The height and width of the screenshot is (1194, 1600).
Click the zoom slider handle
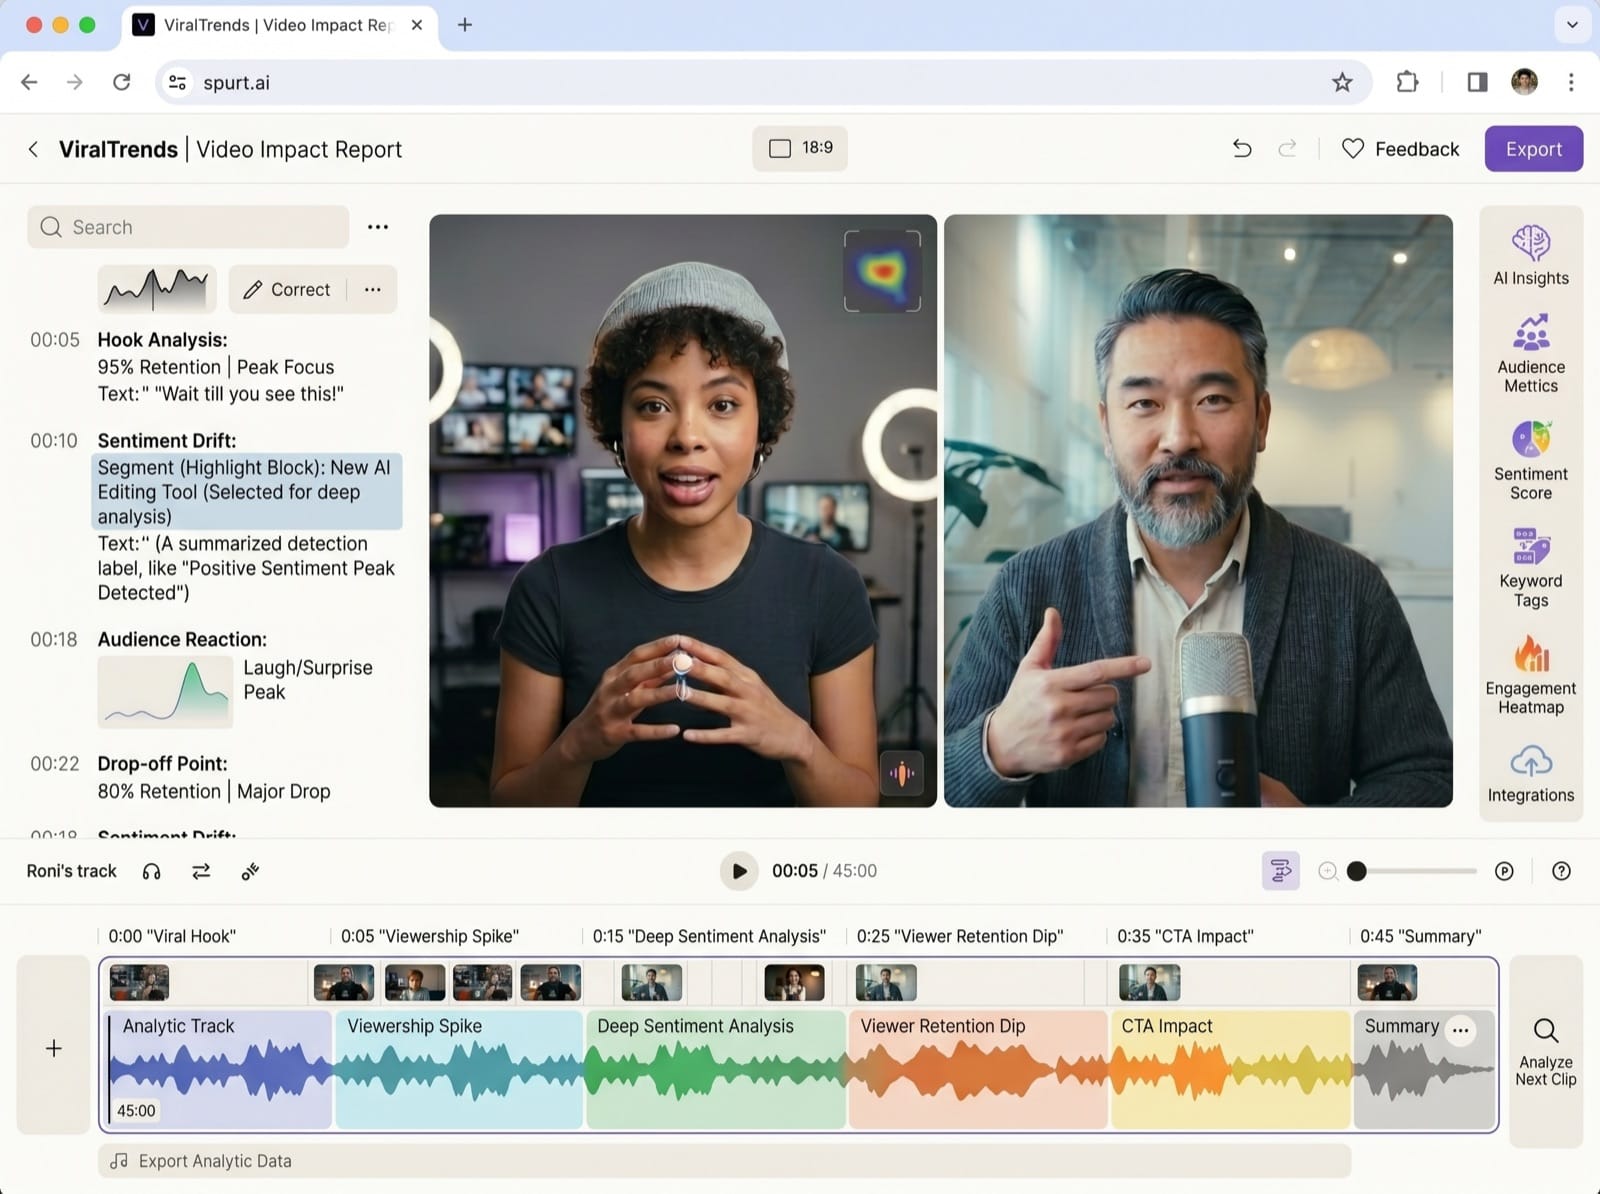tap(1356, 871)
